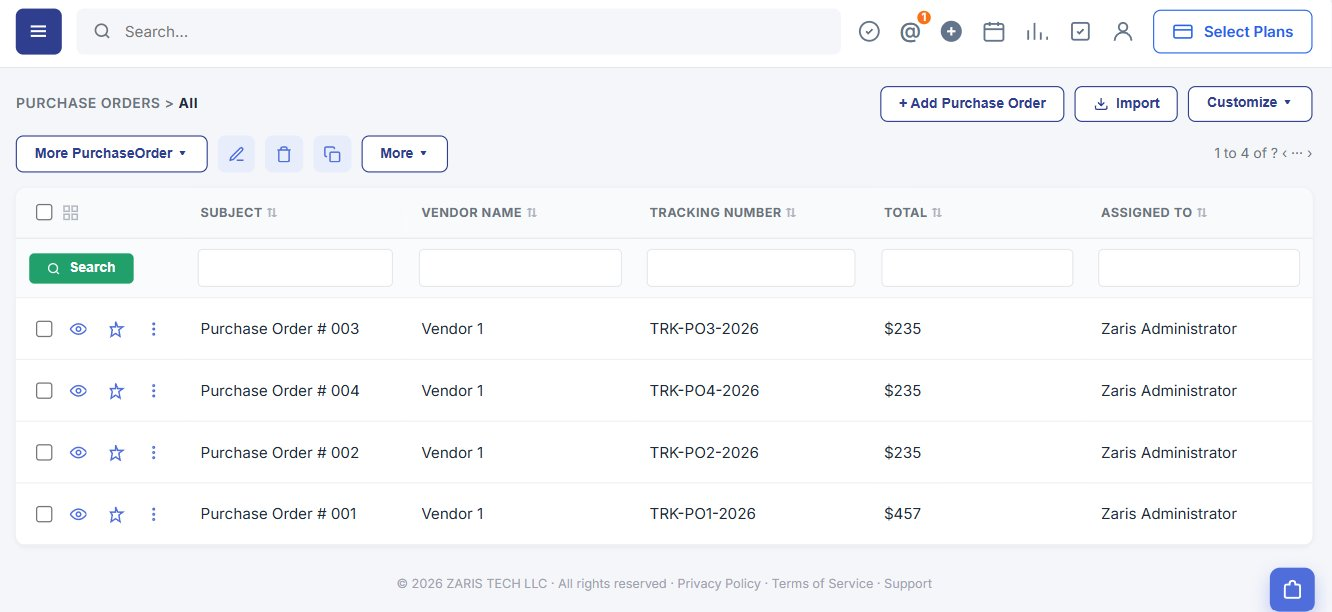This screenshot has height=612, width=1332.
Task: Click the duplicate copy icon
Action: [332, 154]
